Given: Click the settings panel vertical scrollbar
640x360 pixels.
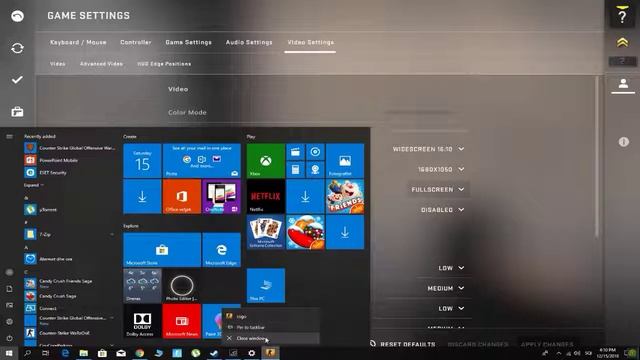Looking at the screenshot, I should pyautogui.click(x=596, y=157).
